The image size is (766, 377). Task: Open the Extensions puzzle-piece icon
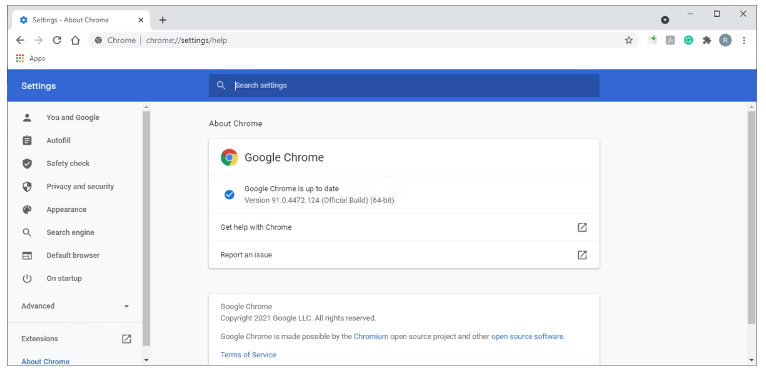click(706, 41)
